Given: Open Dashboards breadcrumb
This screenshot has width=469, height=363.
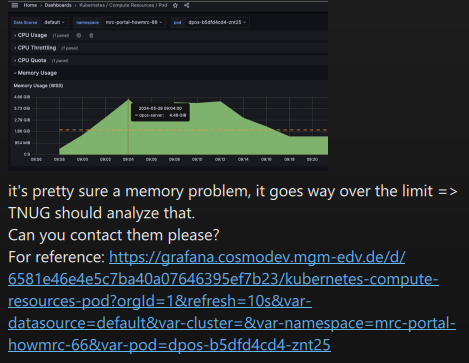Looking at the screenshot, I should [x=58, y=5].
